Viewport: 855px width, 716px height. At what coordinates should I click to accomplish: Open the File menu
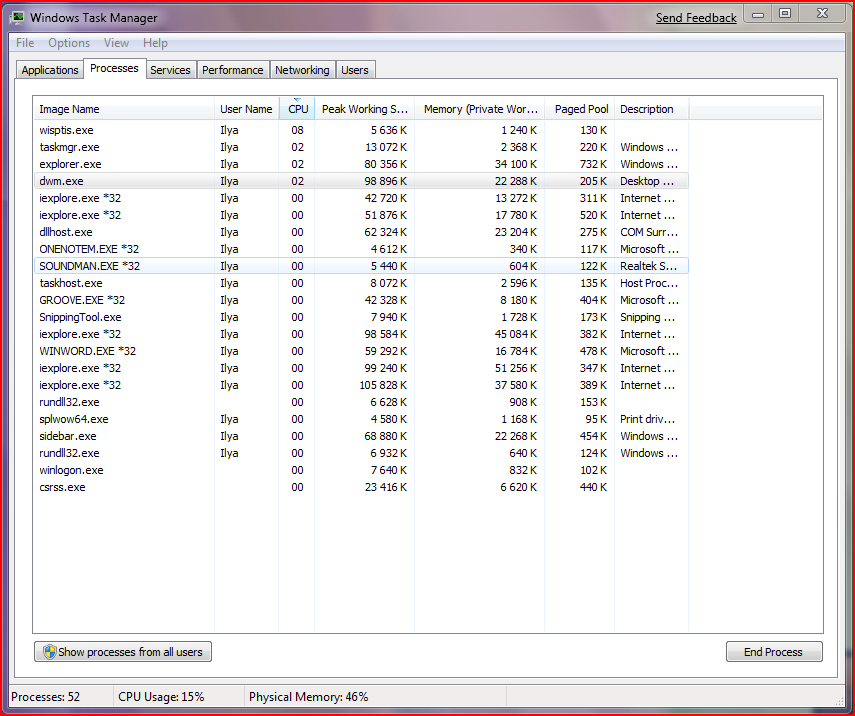pyautogui.click(x=25, y=43)
